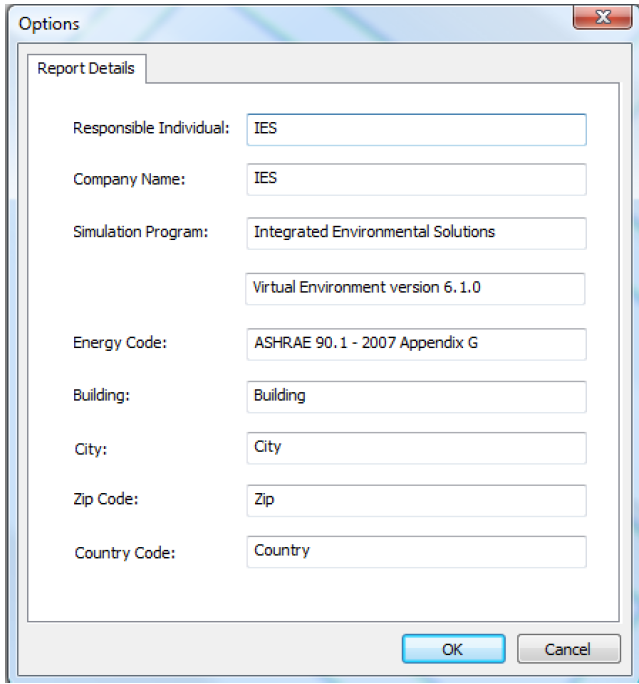Click the "Energy Code:" label
Viewport: 639px width, 684px height.
120,343
